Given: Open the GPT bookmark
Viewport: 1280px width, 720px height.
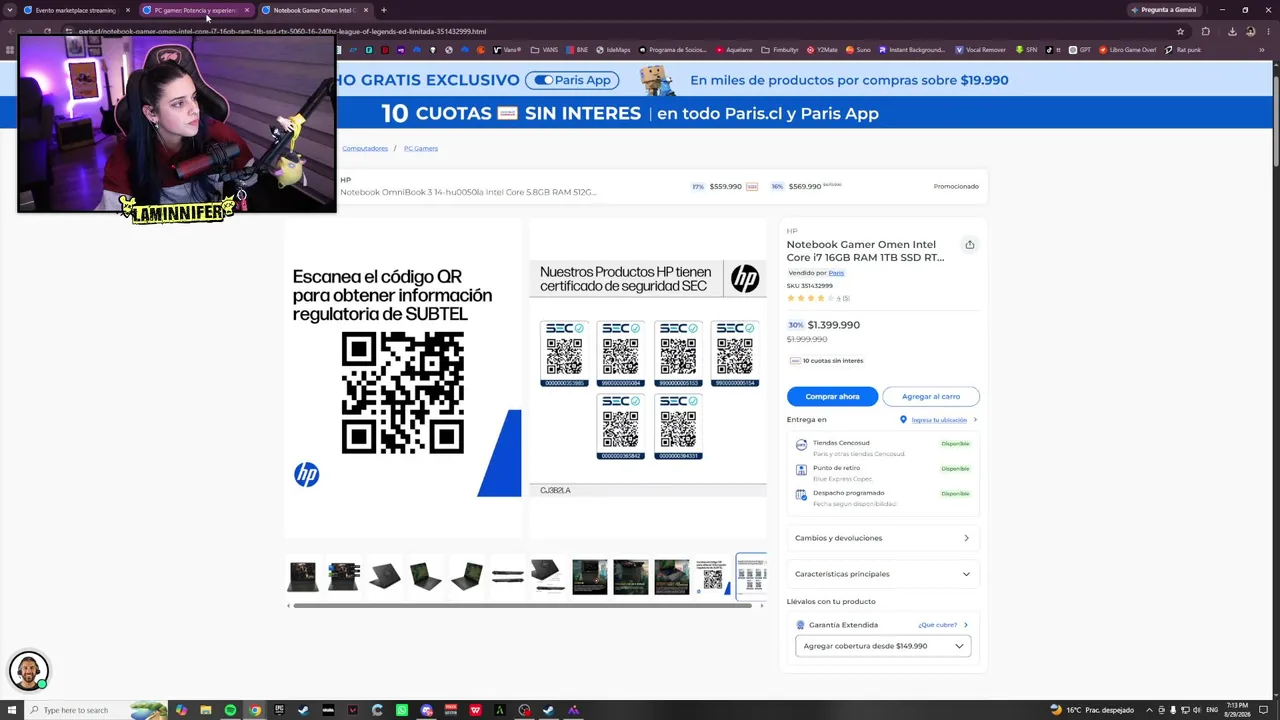Looking at the screenshot, I should point(1080,50).
